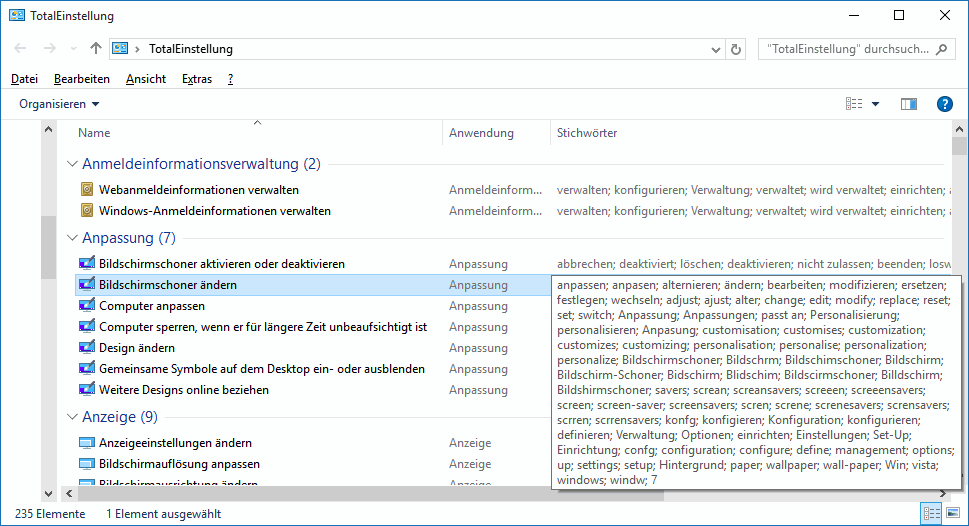Sort by the Anwendung column header
Image resolution: width=969 pixels, height=526 pixels.
coord(481,133)
